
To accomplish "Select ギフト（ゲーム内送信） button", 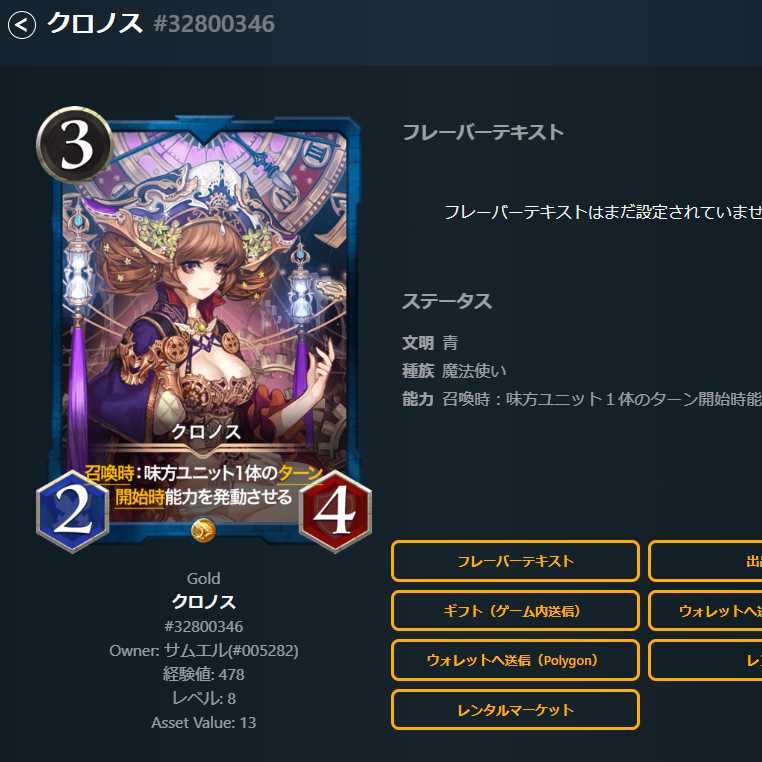I will [515, 611].
